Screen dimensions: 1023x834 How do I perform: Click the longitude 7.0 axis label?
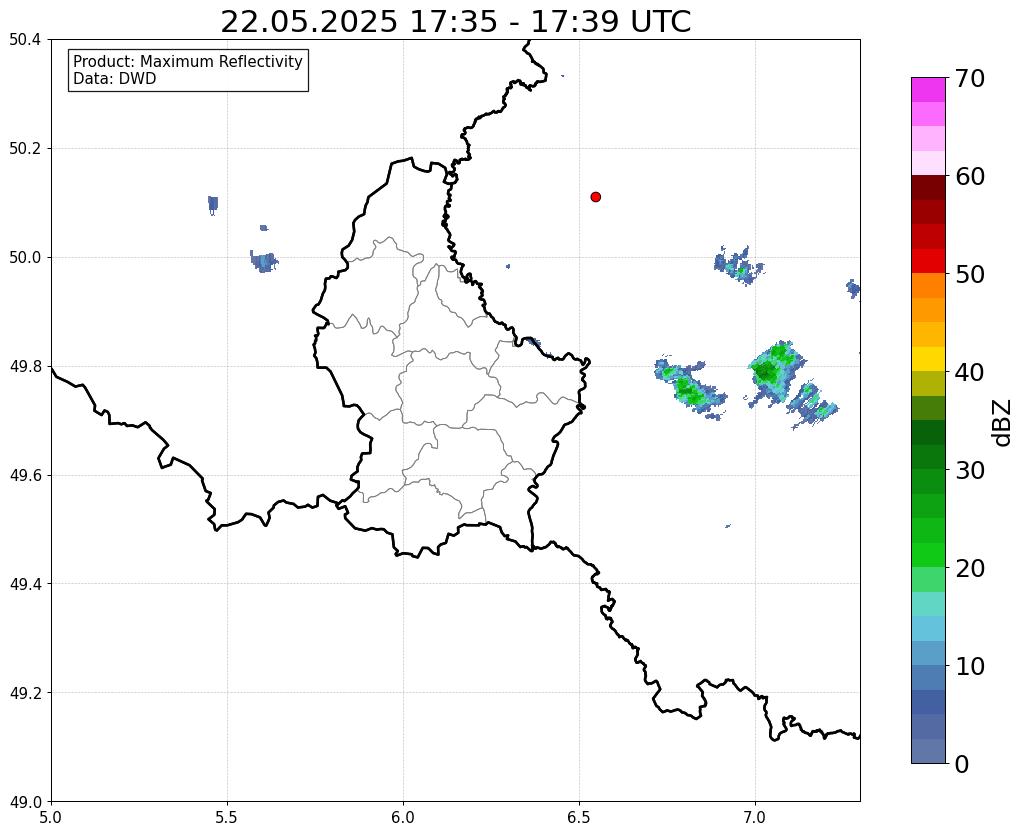[x=755, y=817]
